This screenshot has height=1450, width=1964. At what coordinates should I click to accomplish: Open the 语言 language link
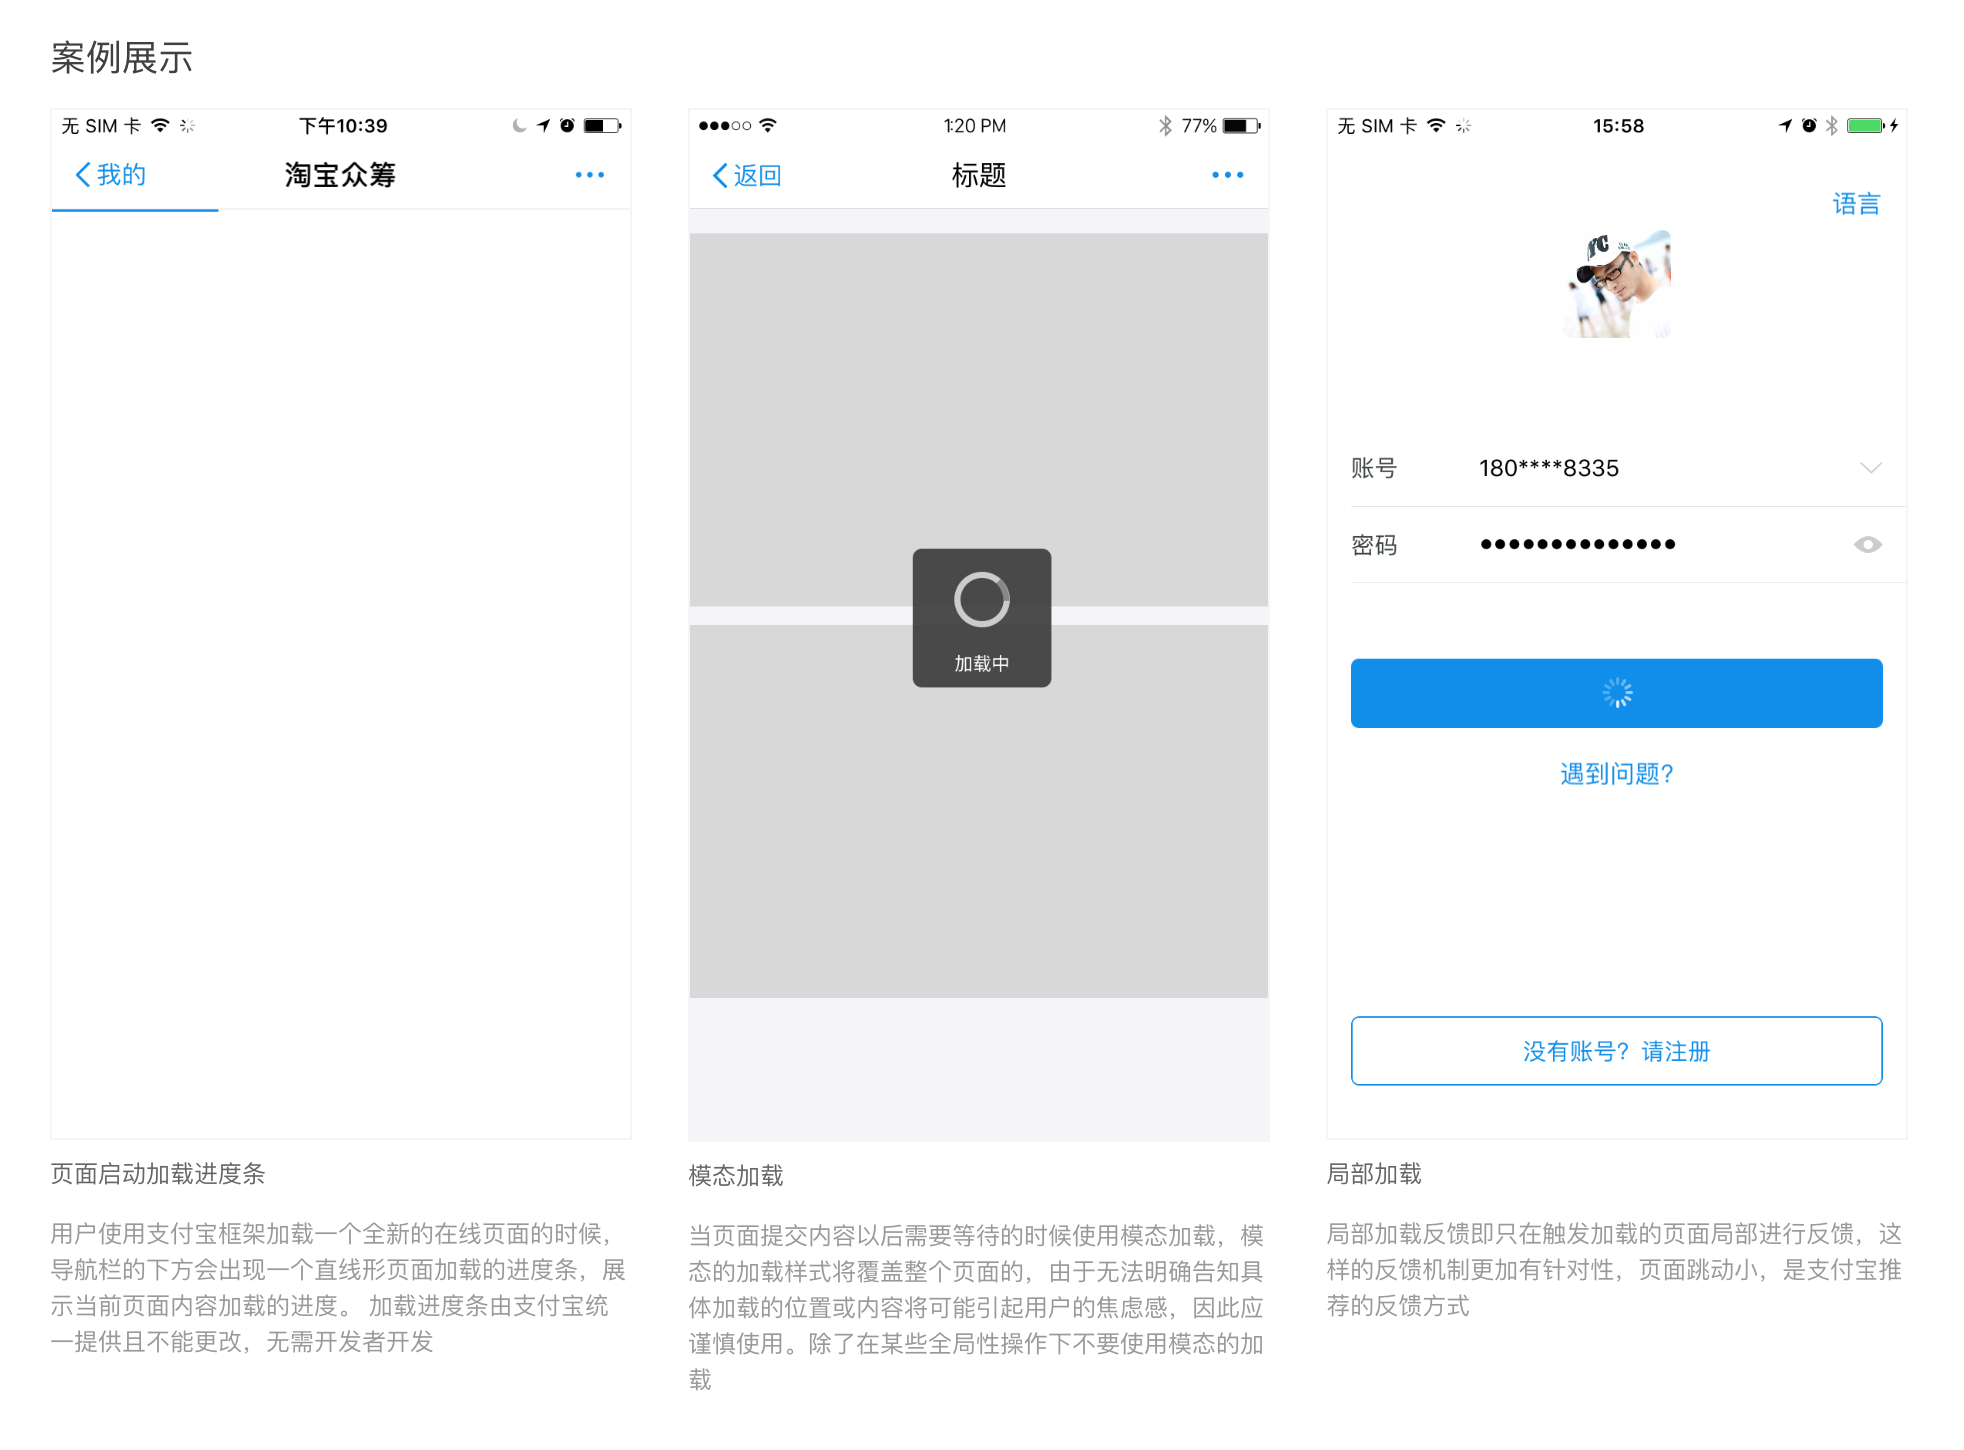click(x=1856, y=204)
